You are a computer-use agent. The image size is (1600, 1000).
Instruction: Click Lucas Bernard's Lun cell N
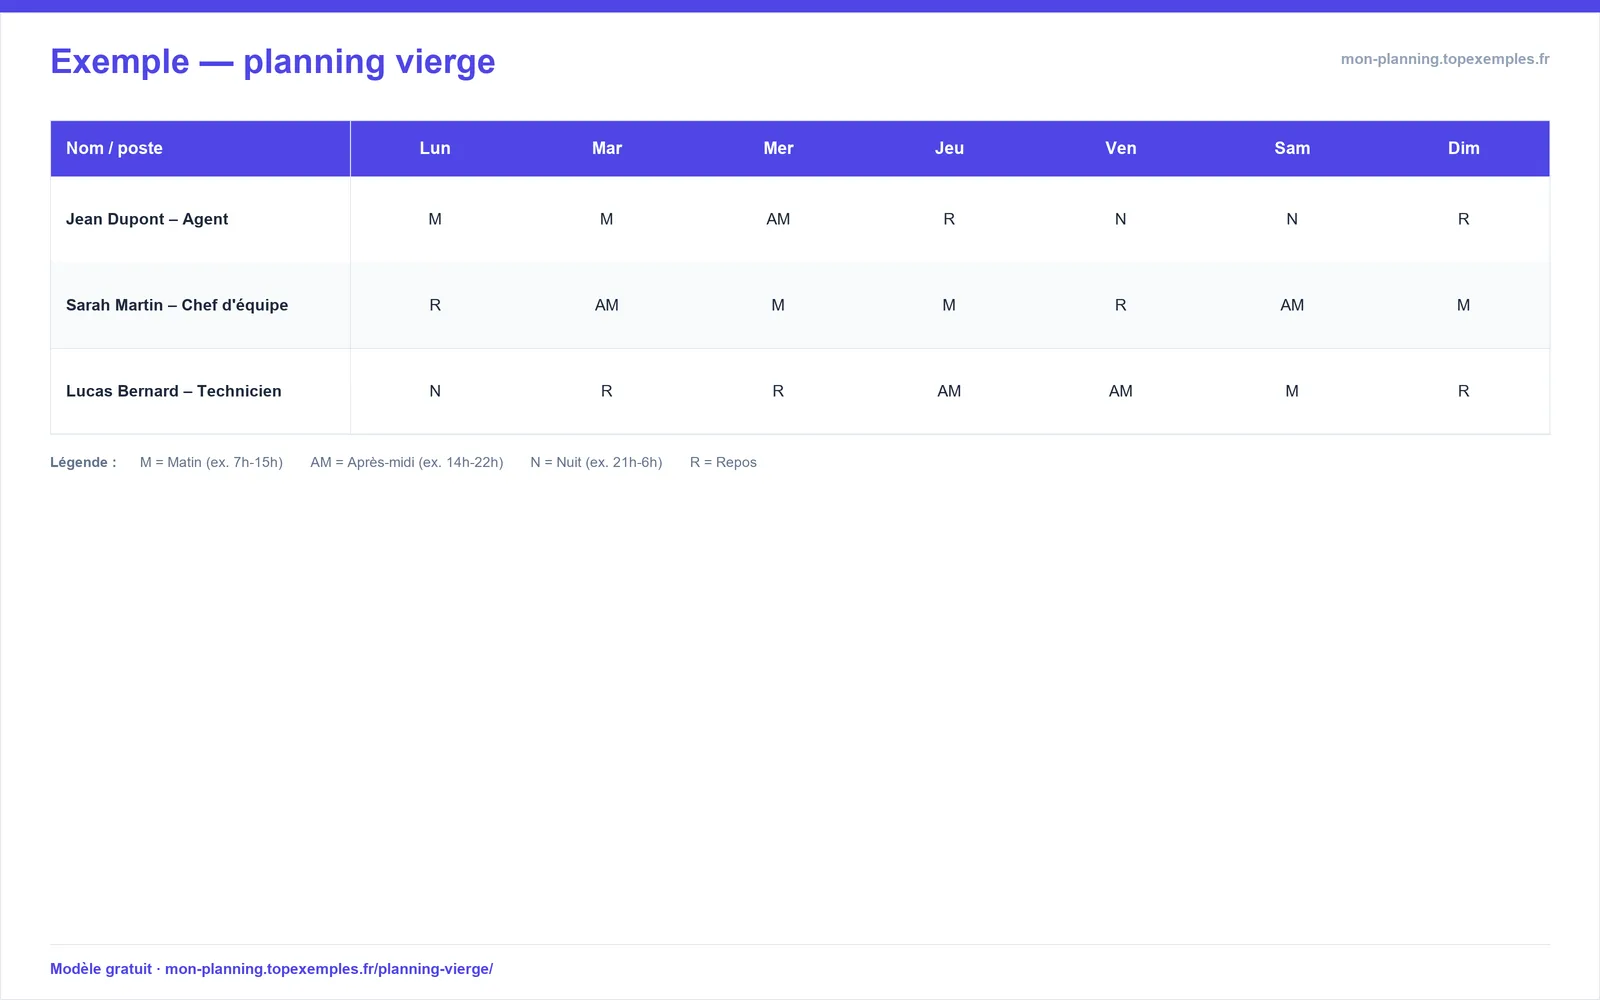click(x=435, y=391)
